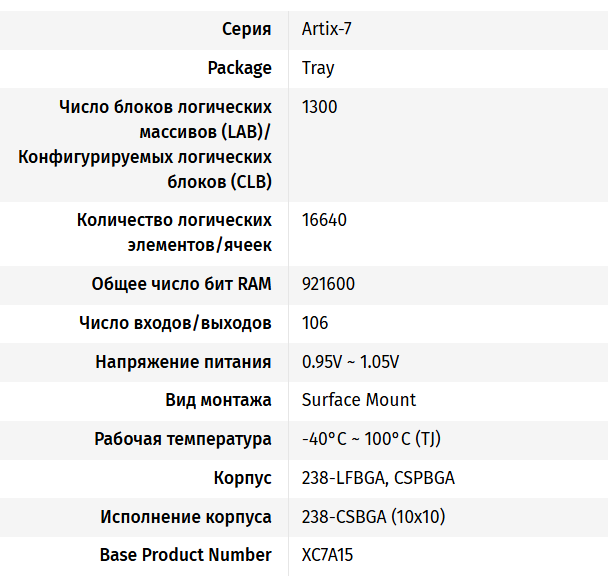Image resolution: width=608 pixels, height=585 pixels.
Task: Click the Tray package value
Action: pyautogui.click(x=318, y=68)
